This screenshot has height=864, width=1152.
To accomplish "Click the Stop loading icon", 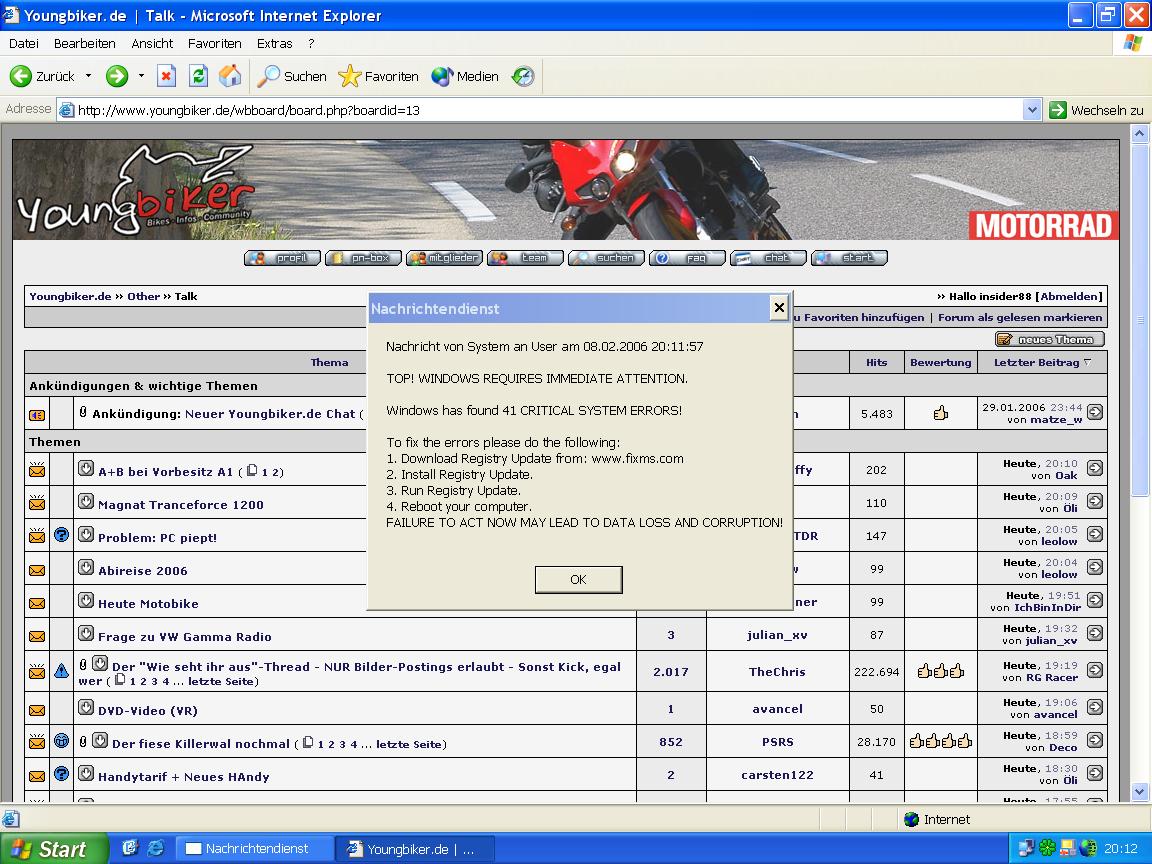I will click(x=167, y=76).
